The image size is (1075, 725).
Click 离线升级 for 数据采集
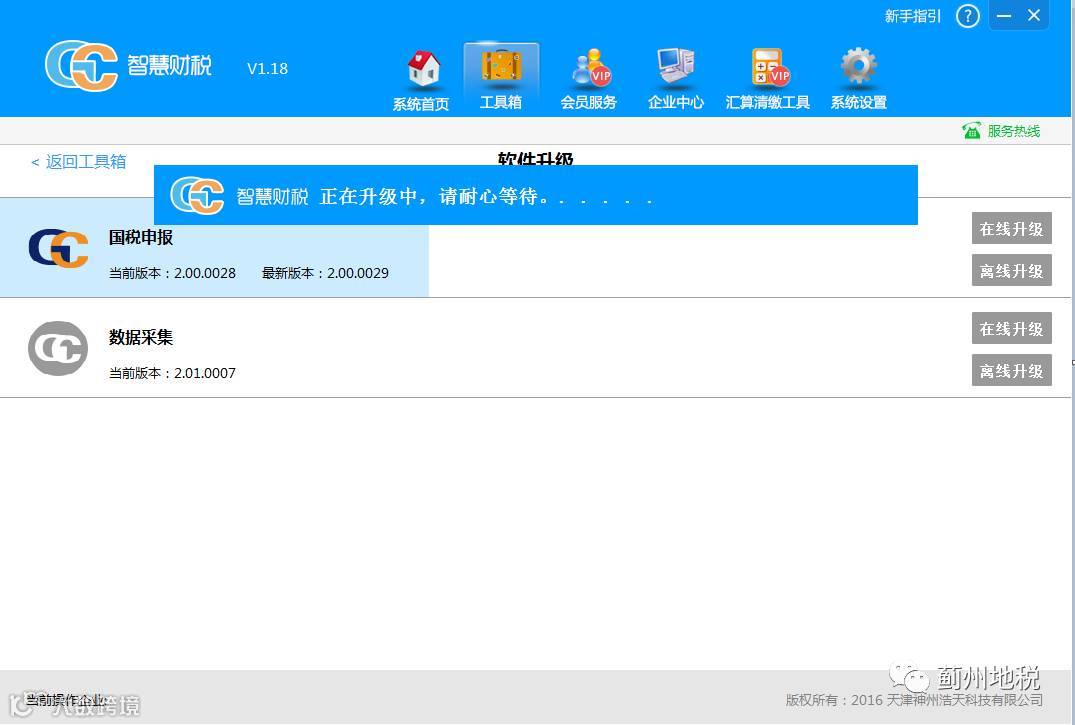pyautogui.click(x=1011, y=370)
